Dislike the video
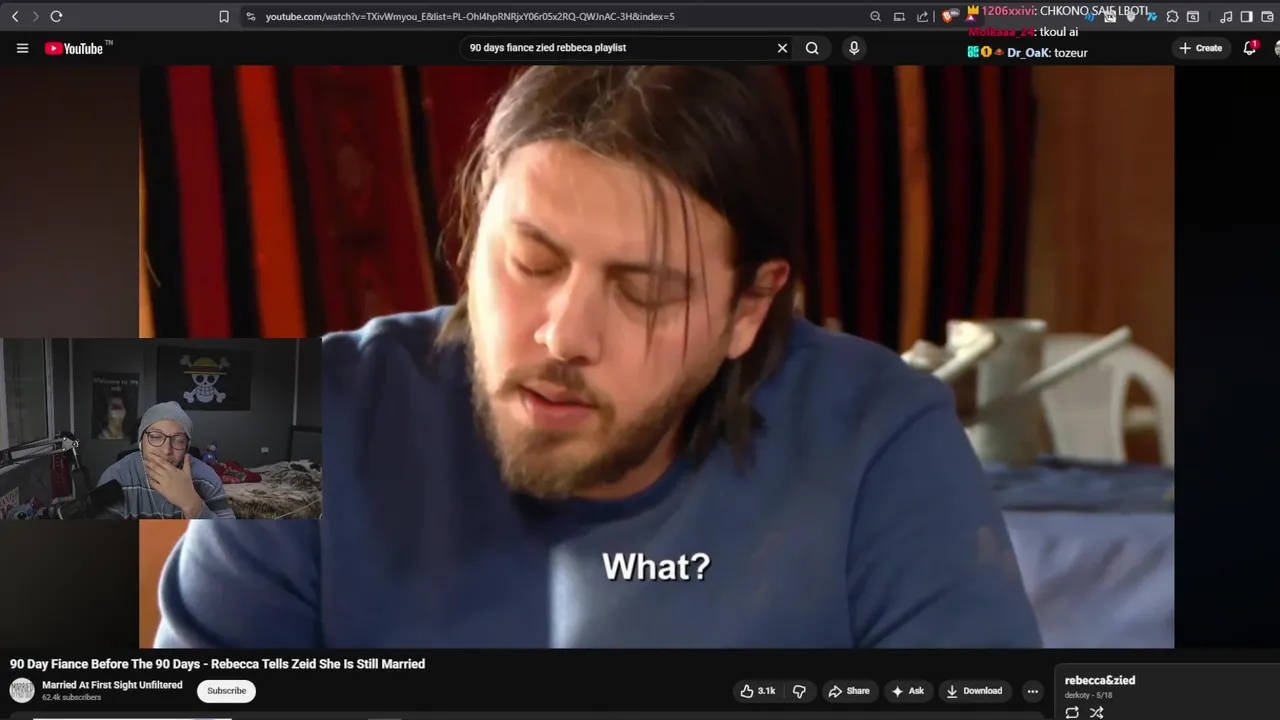 tap(799, 691)
